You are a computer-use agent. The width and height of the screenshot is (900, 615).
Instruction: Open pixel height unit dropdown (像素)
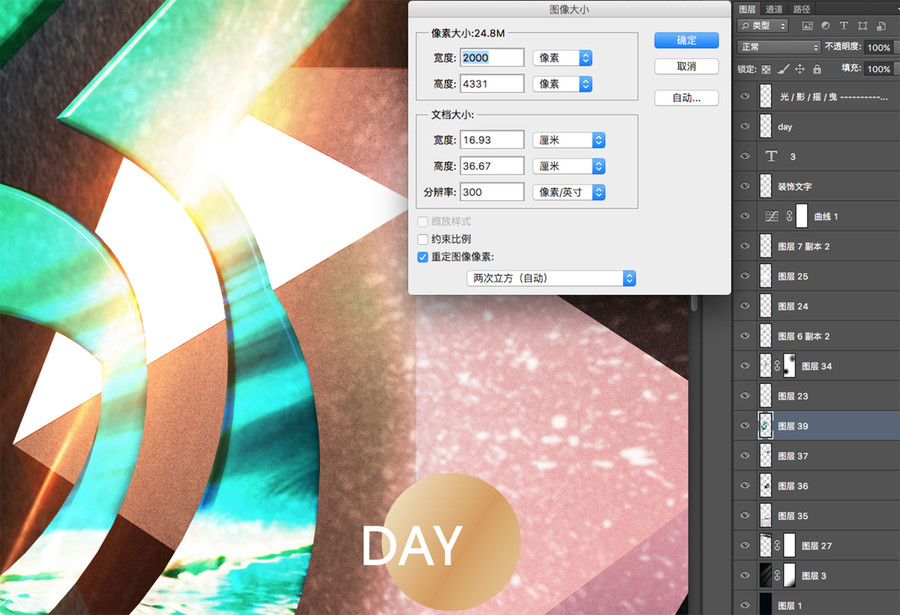562,84
